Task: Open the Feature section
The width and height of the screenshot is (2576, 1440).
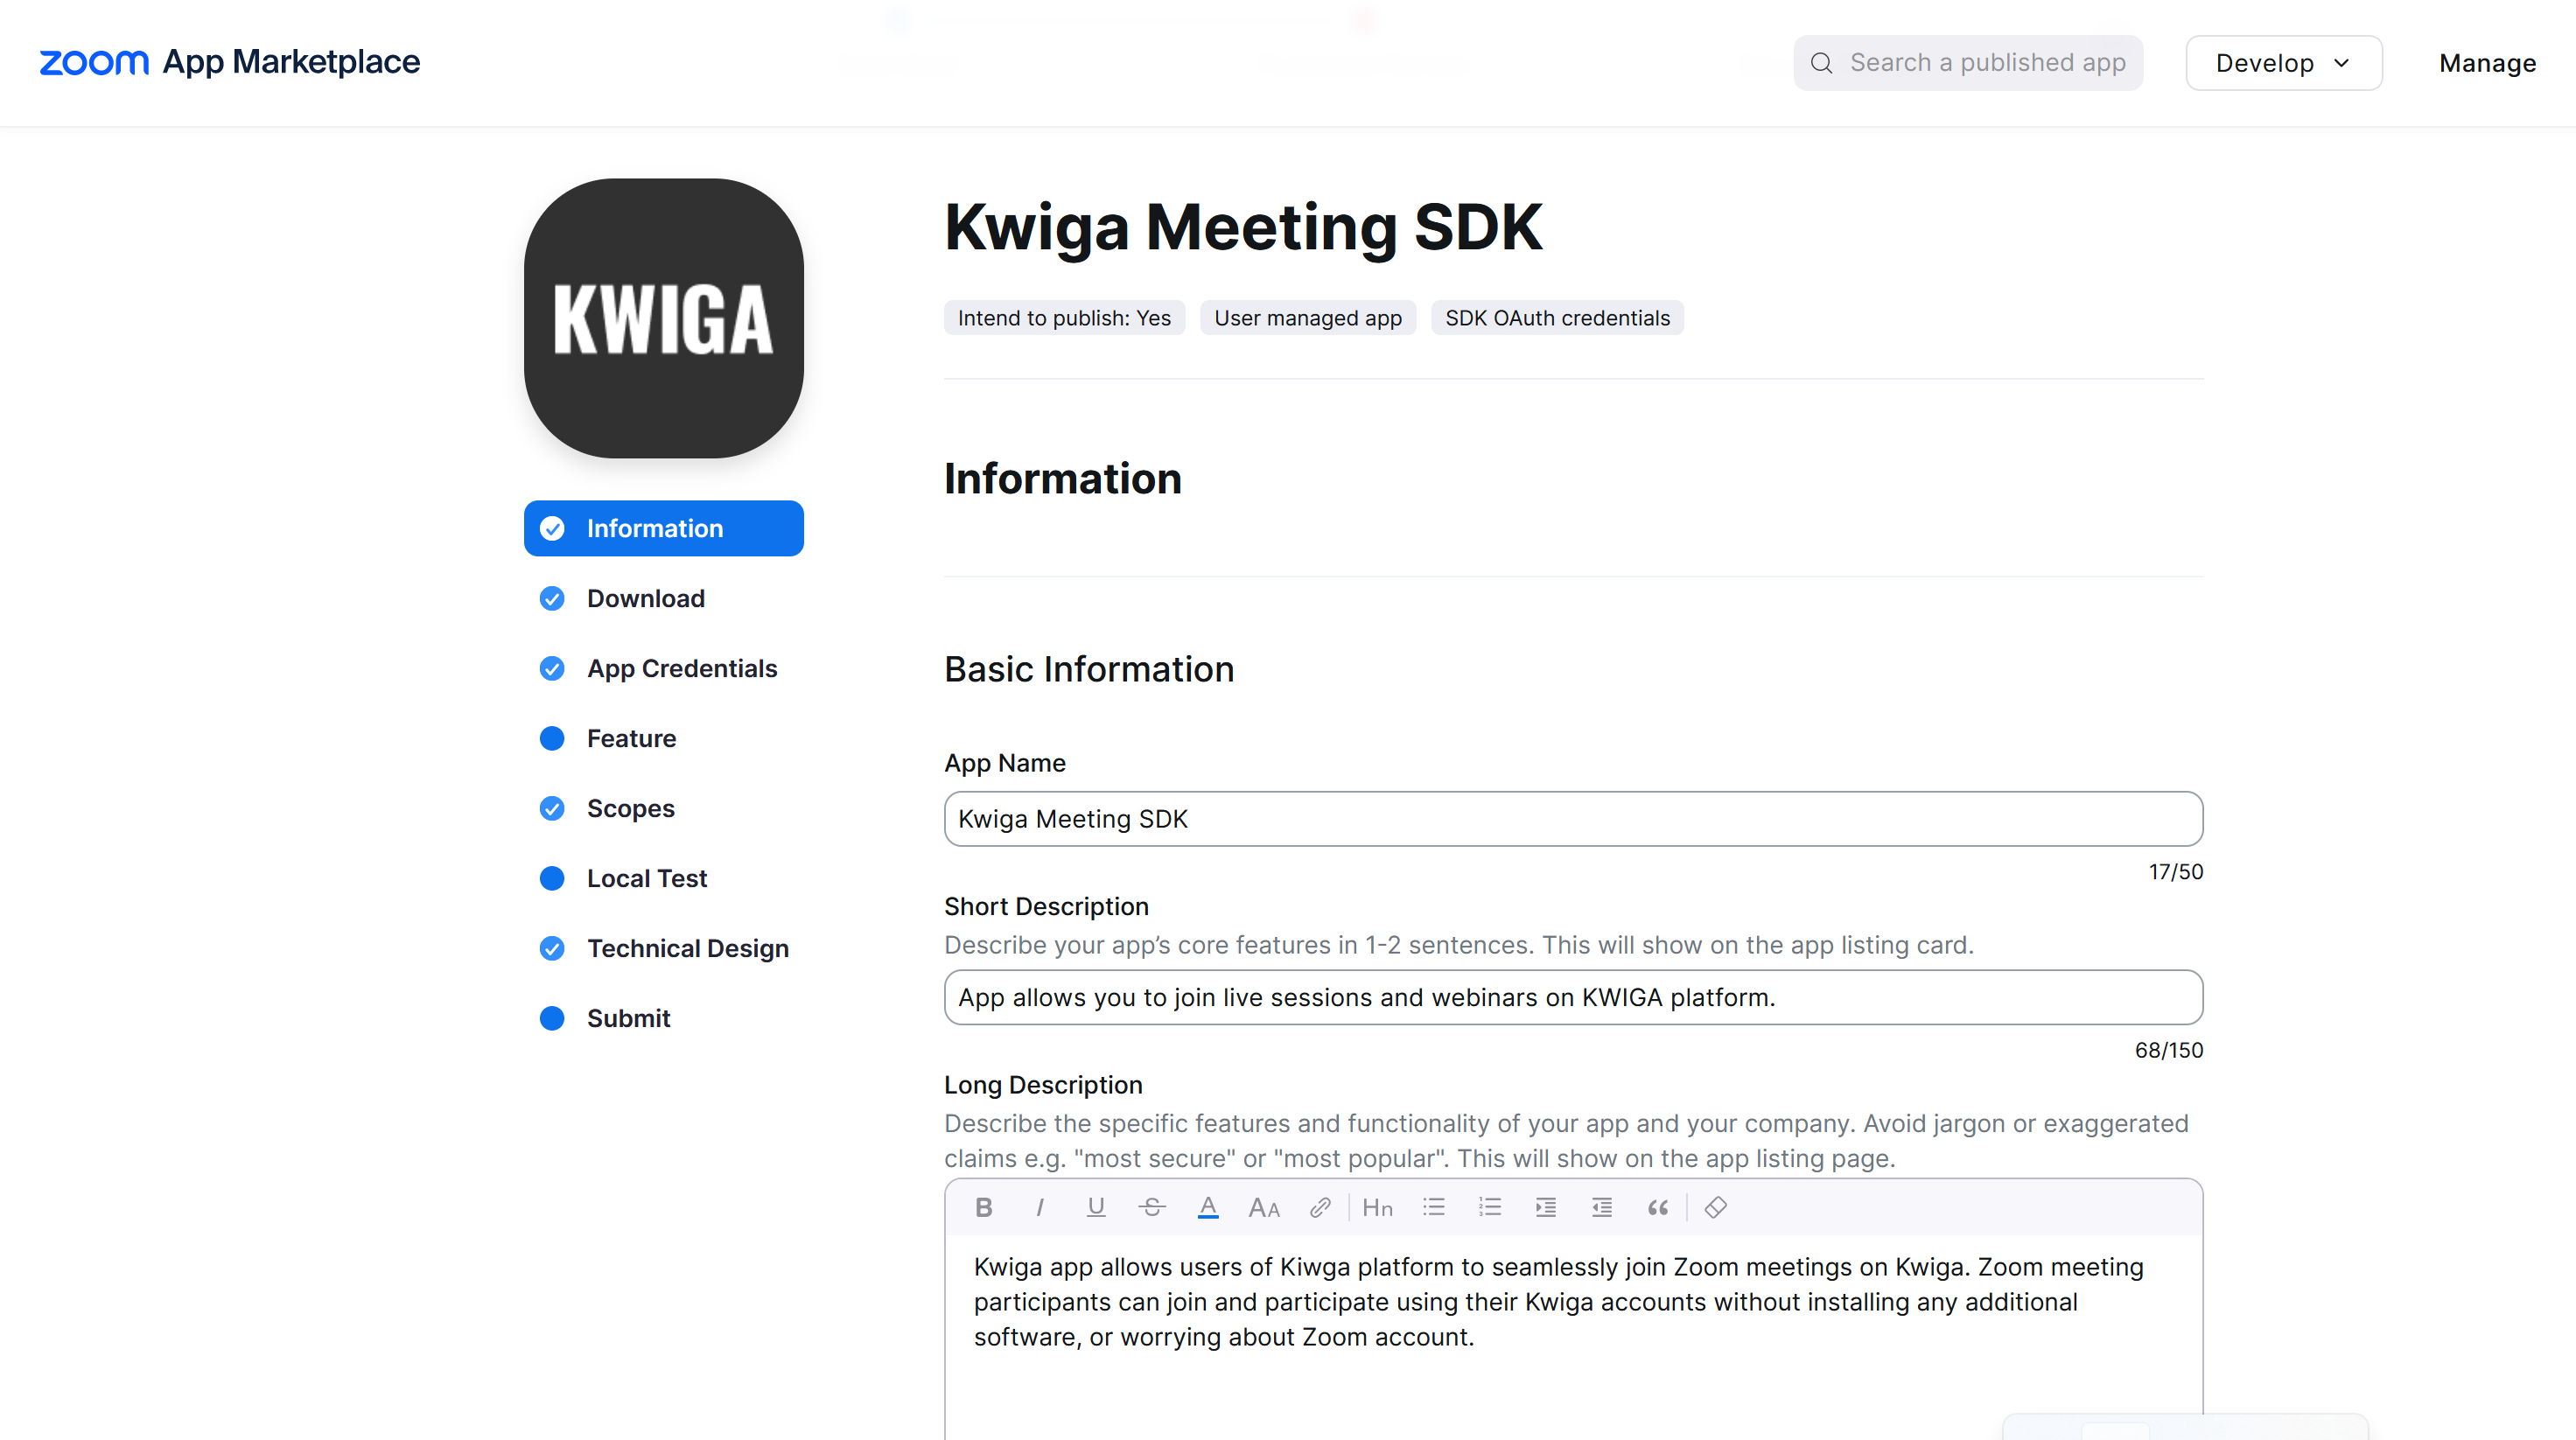Action: click(x=664, y=738)
